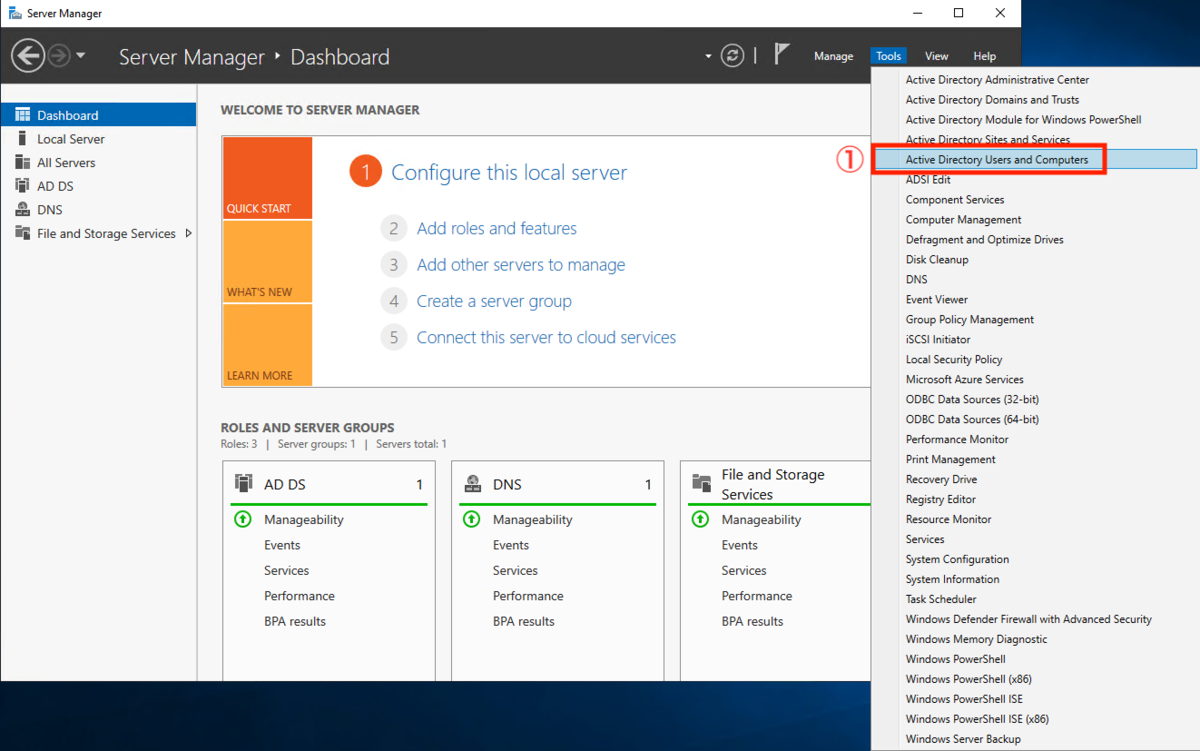Click the All Servers sidebar icon
Viewport: 1200px width, 751px height.
click(22, 162)
